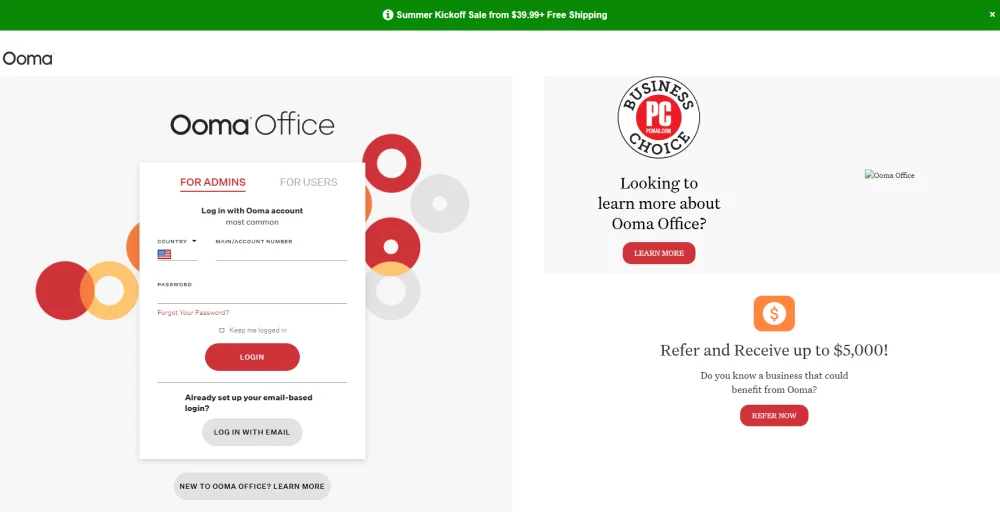The height and width of the screenshot is (512, 1000).
Task: Click the US flag country icon
Action: [x=165, y=254]
